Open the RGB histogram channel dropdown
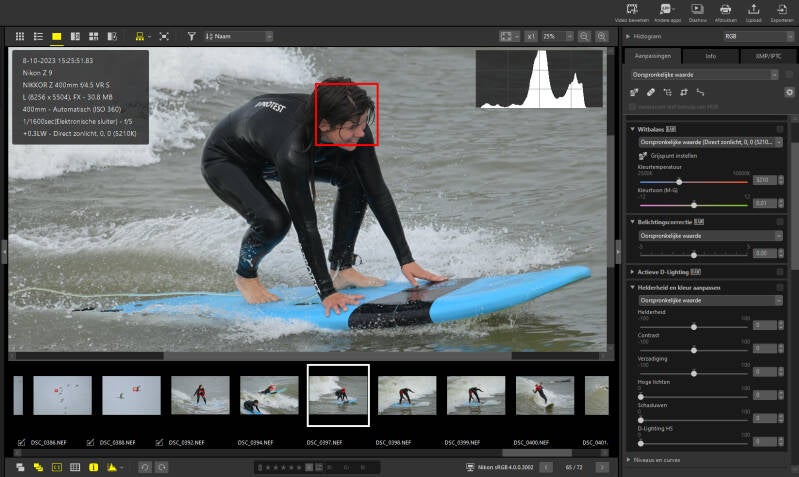Screen dimensions: 799x477 (758, 36)
